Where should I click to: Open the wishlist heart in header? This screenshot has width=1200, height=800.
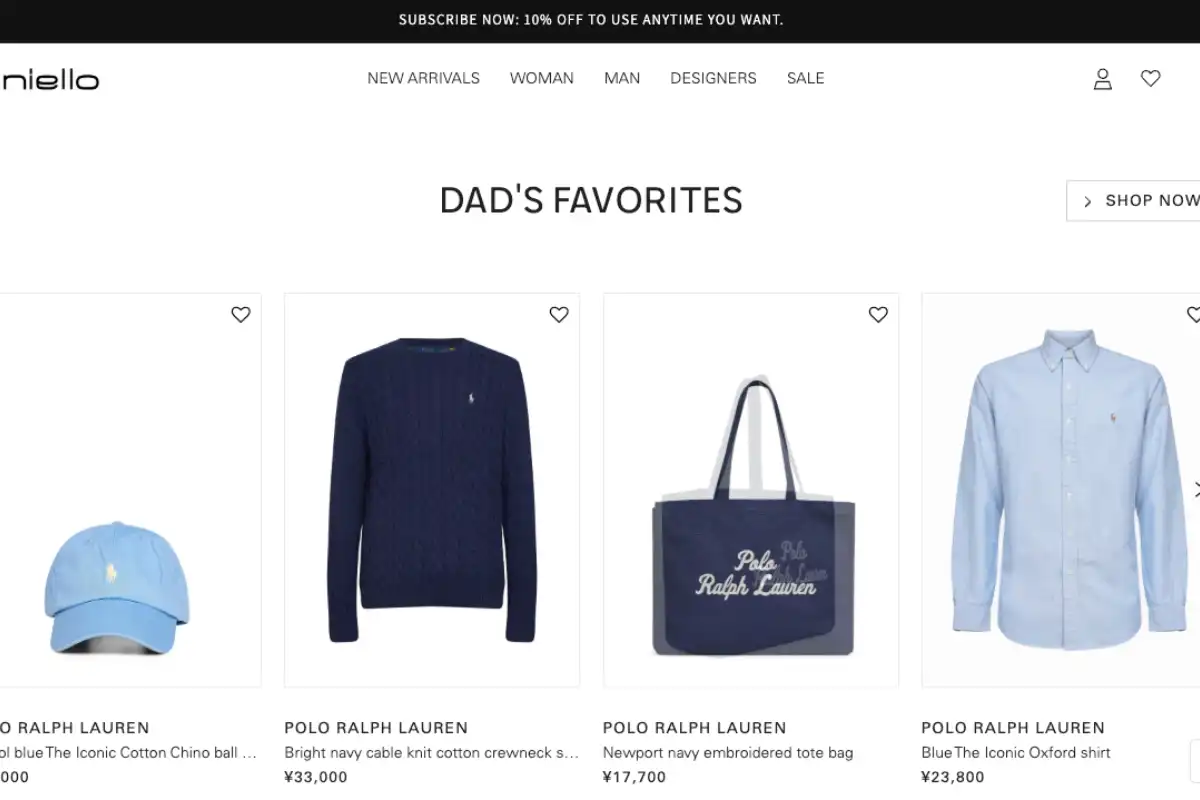(x=1150, y=78)
